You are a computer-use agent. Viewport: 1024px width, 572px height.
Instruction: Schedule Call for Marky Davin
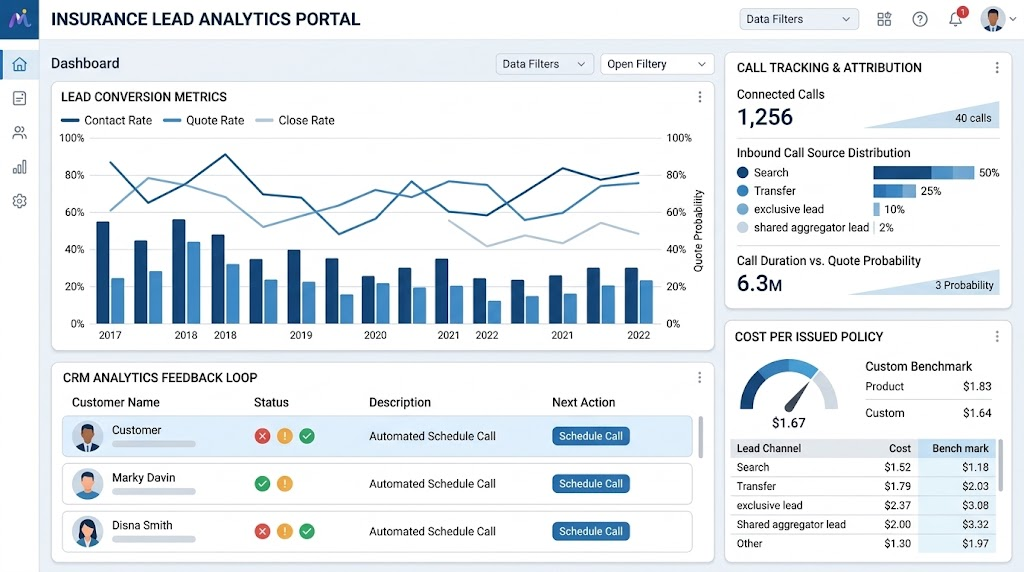pos(591,484)
